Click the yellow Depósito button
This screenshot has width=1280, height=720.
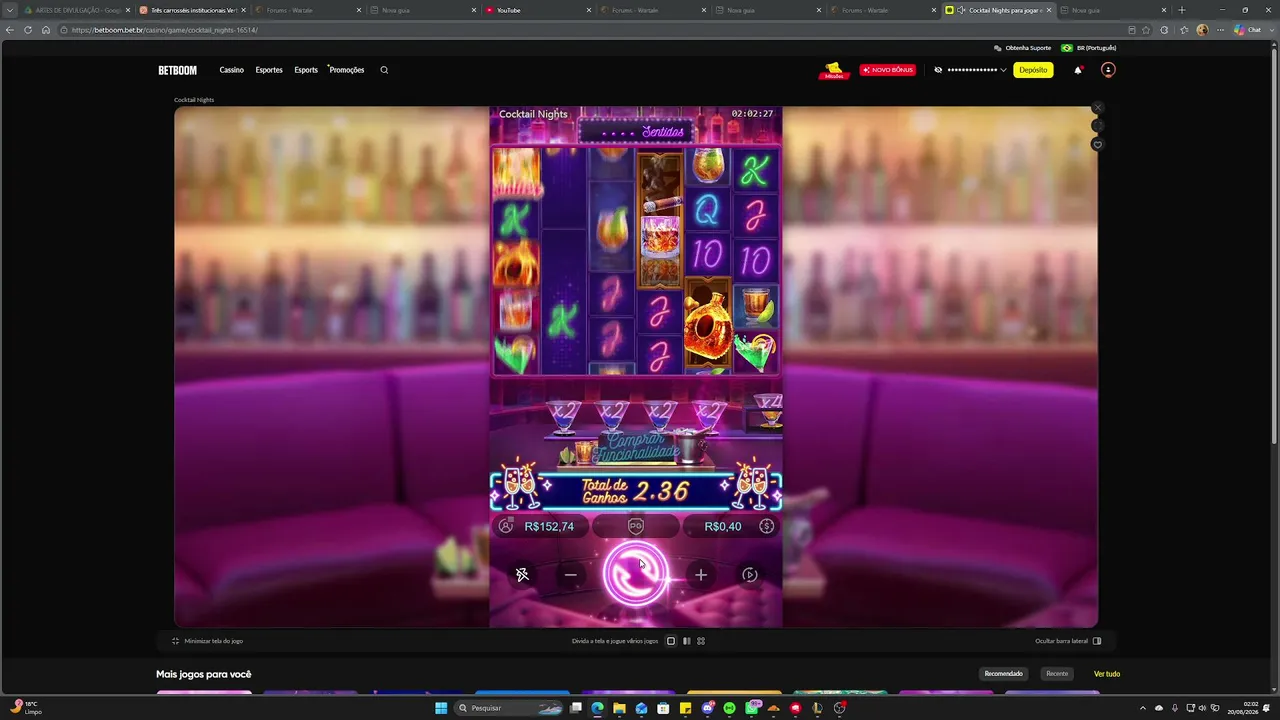[1033, 70]
